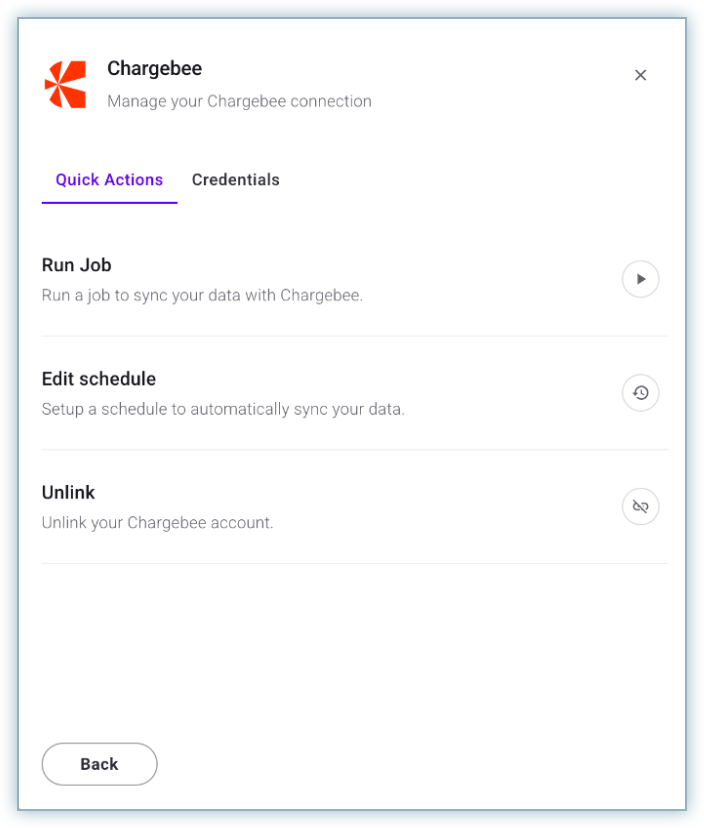Select the Quick Actions tab

tap(109, 180)
